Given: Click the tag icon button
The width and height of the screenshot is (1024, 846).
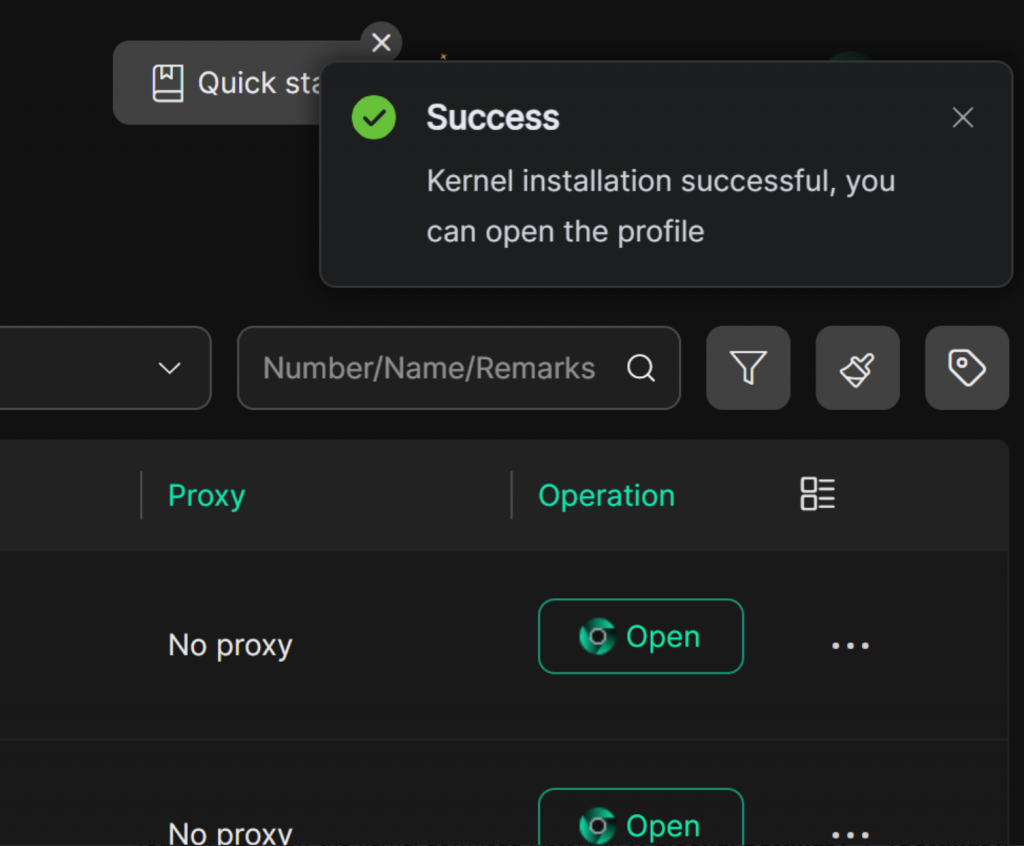Looking at the screenshot, I should (966, 368).
